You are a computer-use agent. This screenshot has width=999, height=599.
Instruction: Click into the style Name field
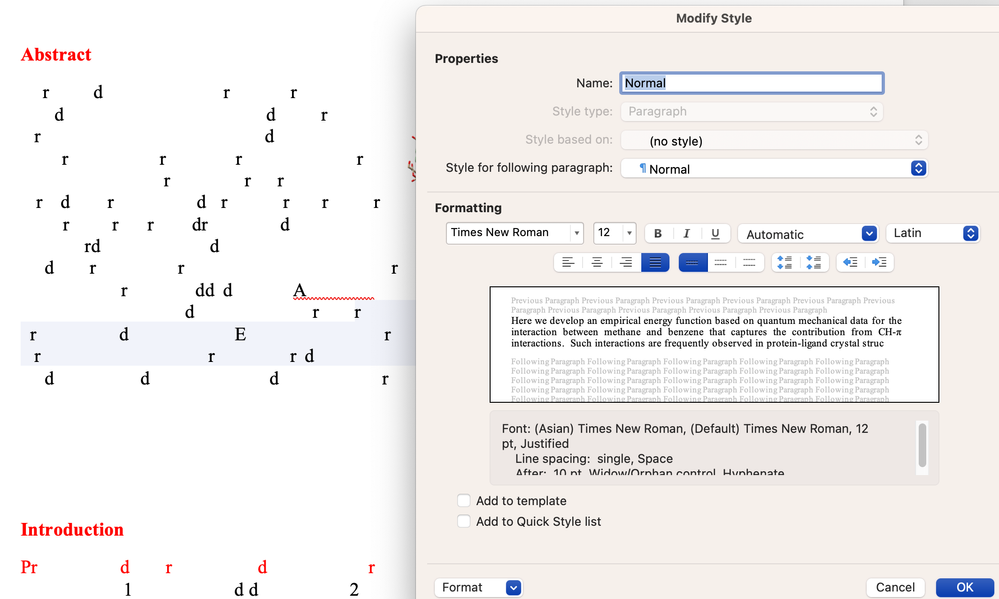[752, 83]
